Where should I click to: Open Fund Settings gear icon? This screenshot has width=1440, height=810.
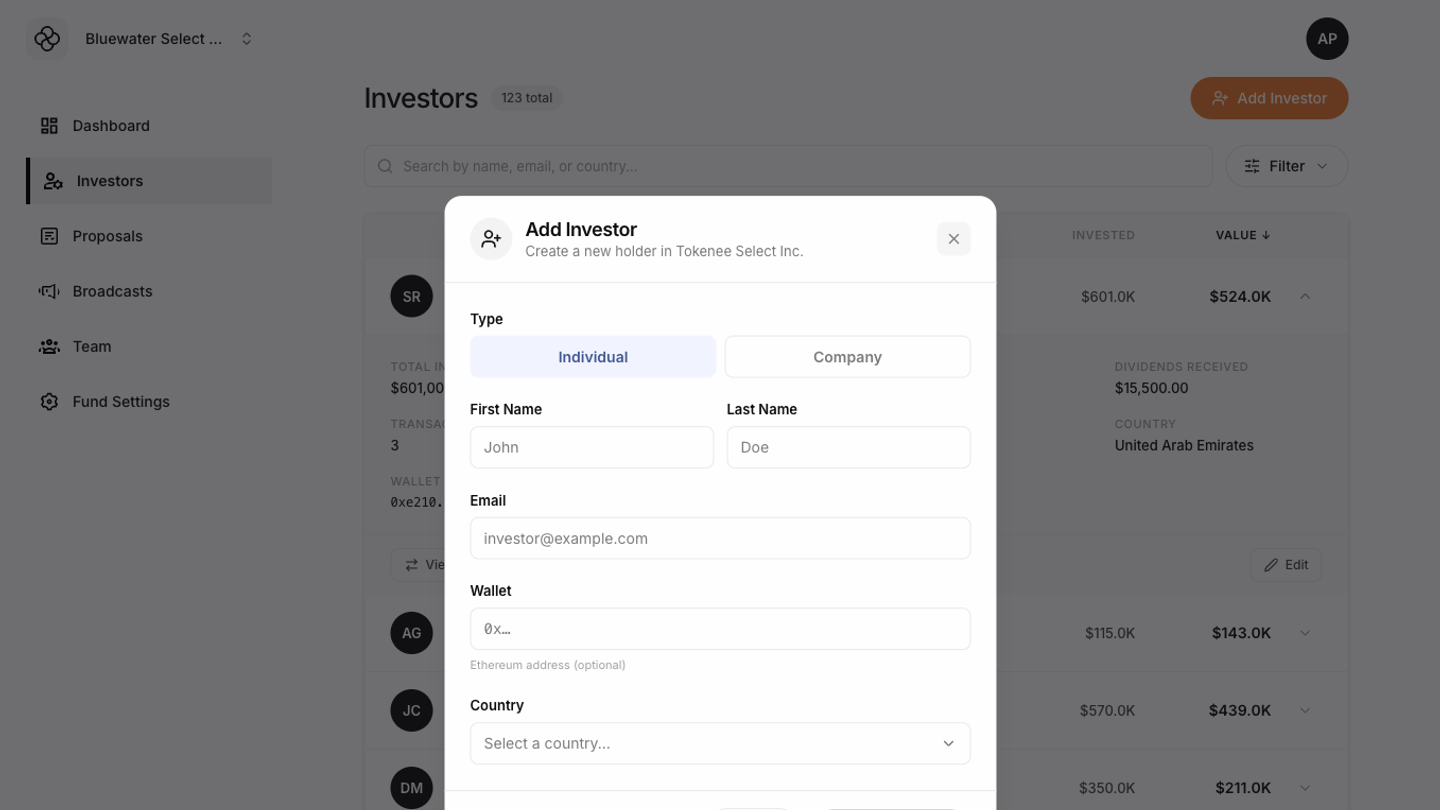tap(49, 402)
